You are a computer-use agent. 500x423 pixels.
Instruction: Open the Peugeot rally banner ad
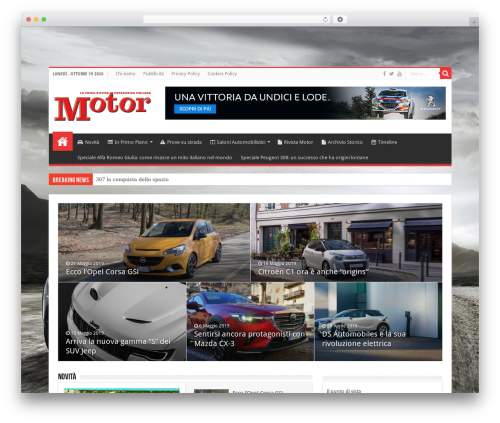[305, 103]
